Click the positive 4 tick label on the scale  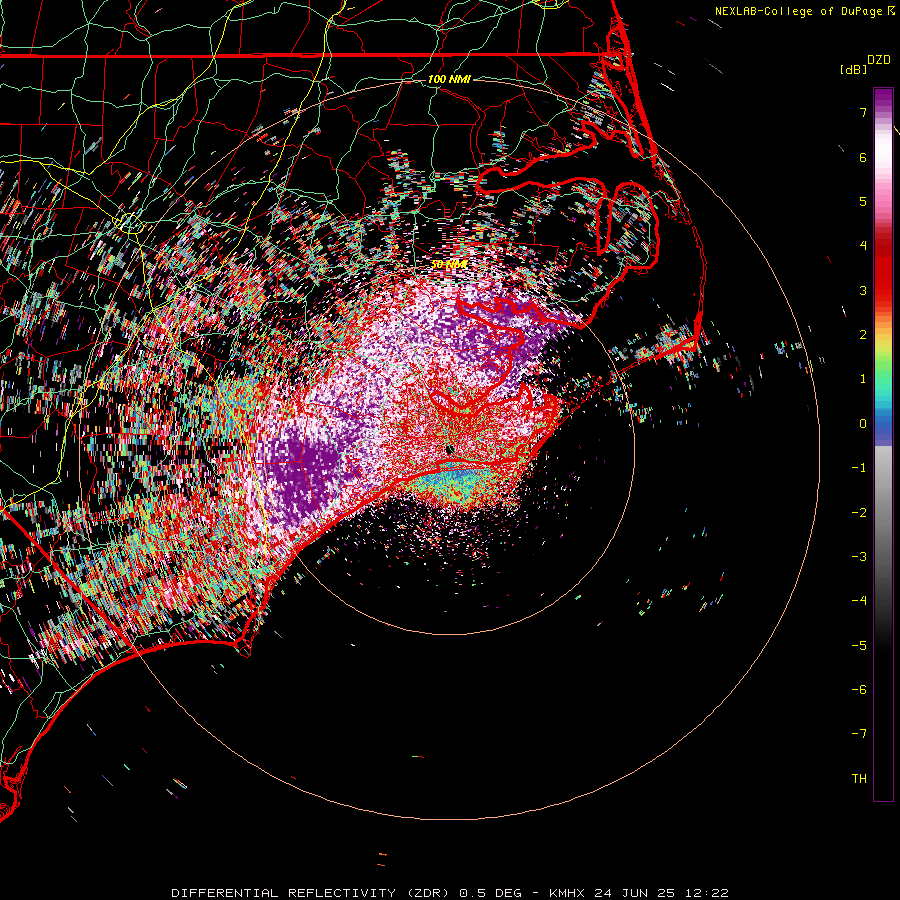click(863, 246)
